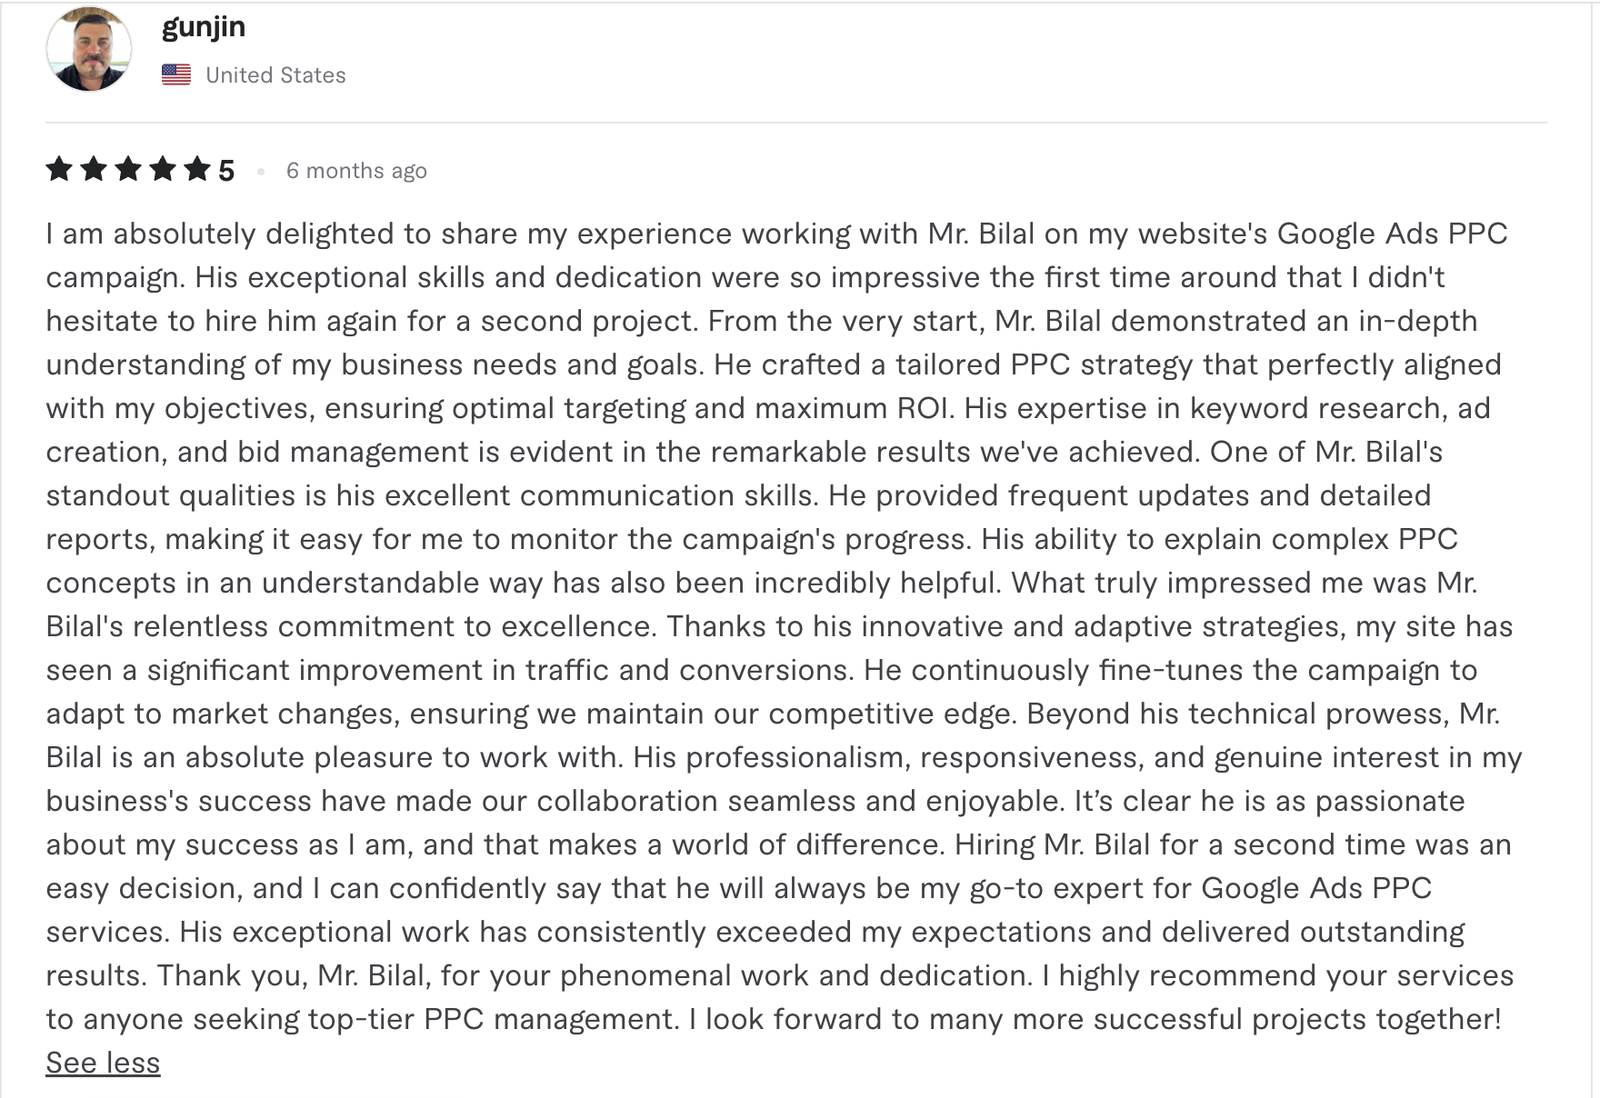Click the fourth rating star
This screenshot has height=1098, width=1600.
(162, 169)
